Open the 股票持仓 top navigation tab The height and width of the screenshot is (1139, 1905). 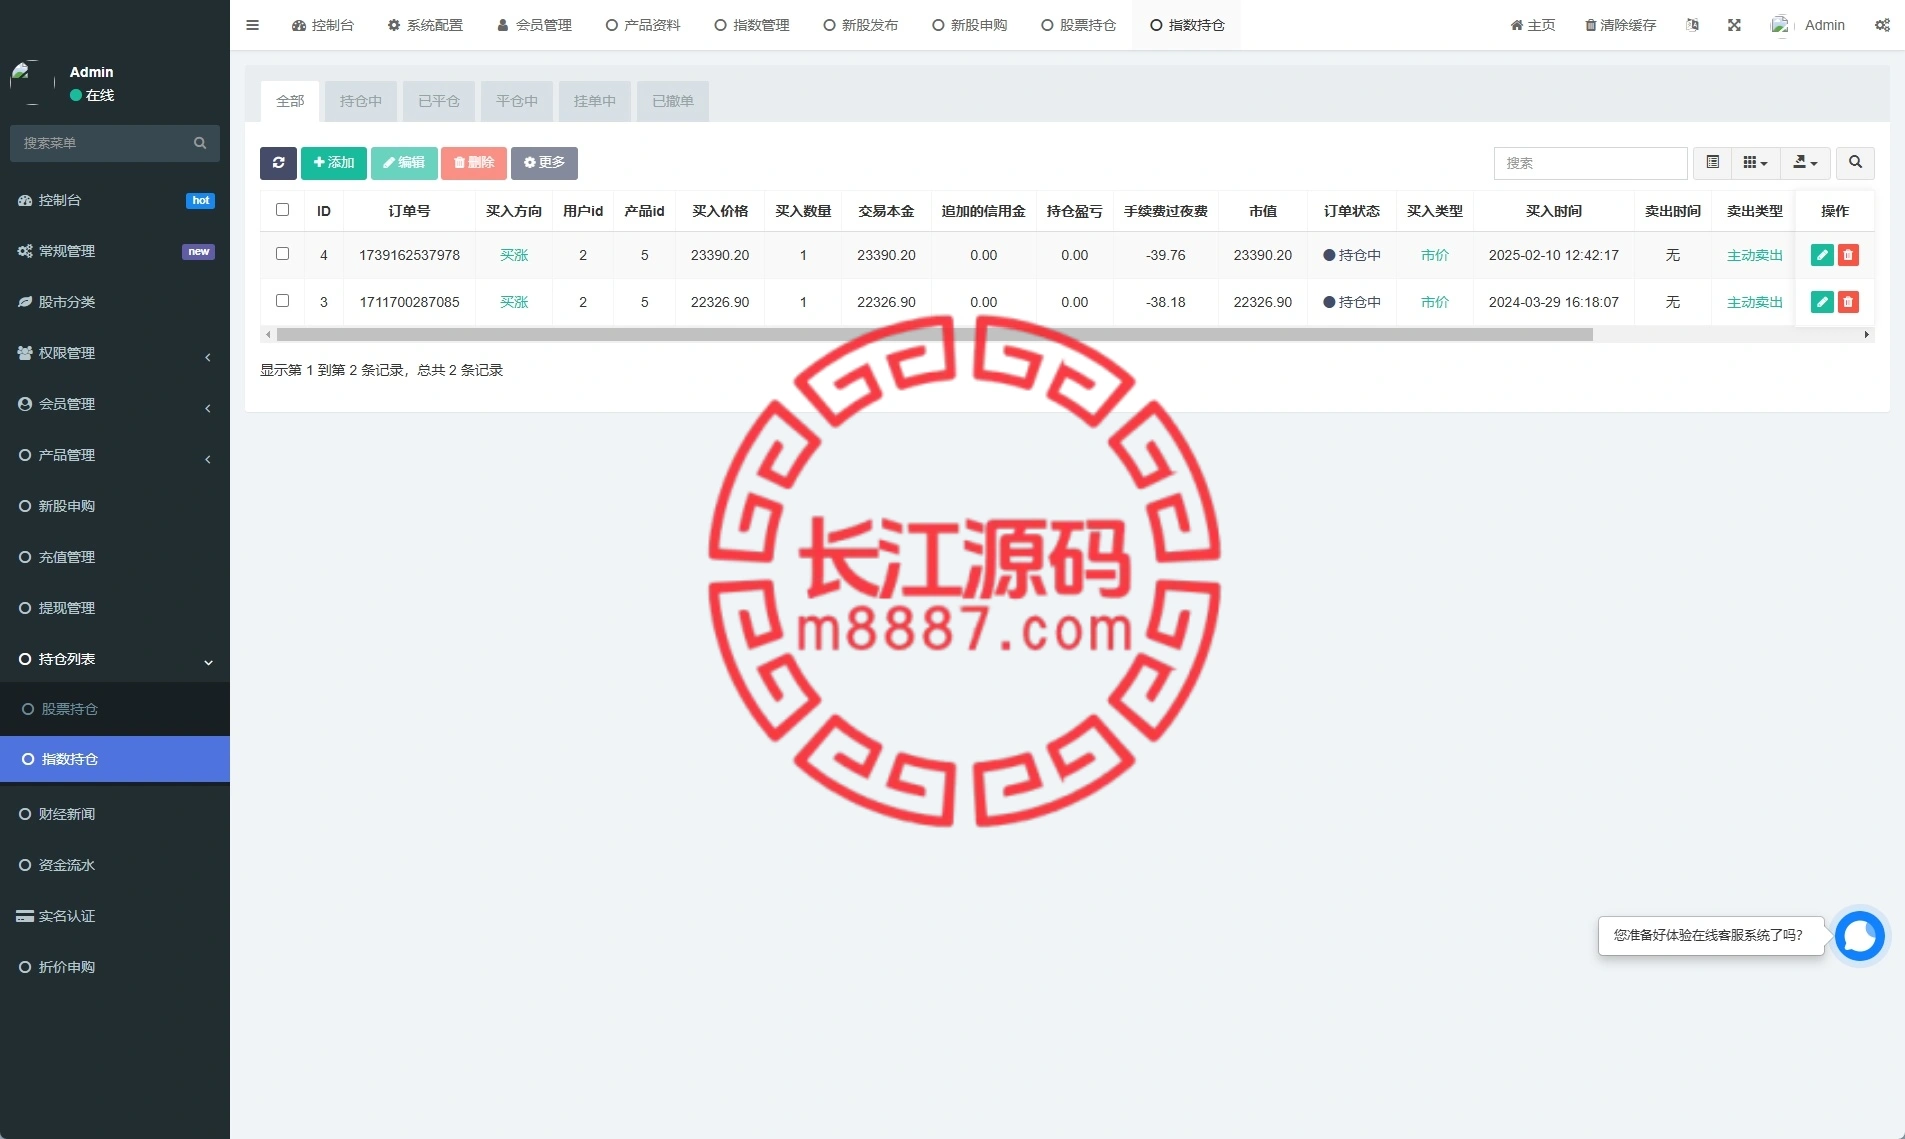(1078, 25)
